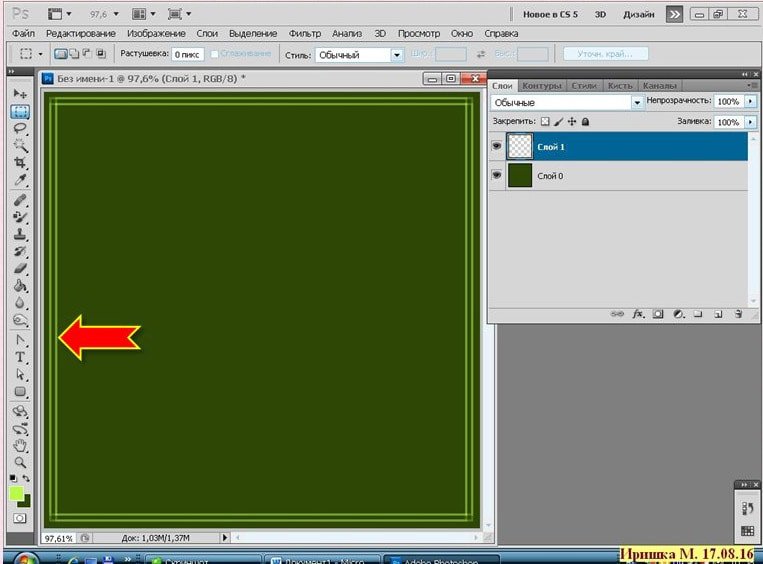Viewport: 763px width, 564px height.
Task: Select the Move tool
Action: click(20, 93)
